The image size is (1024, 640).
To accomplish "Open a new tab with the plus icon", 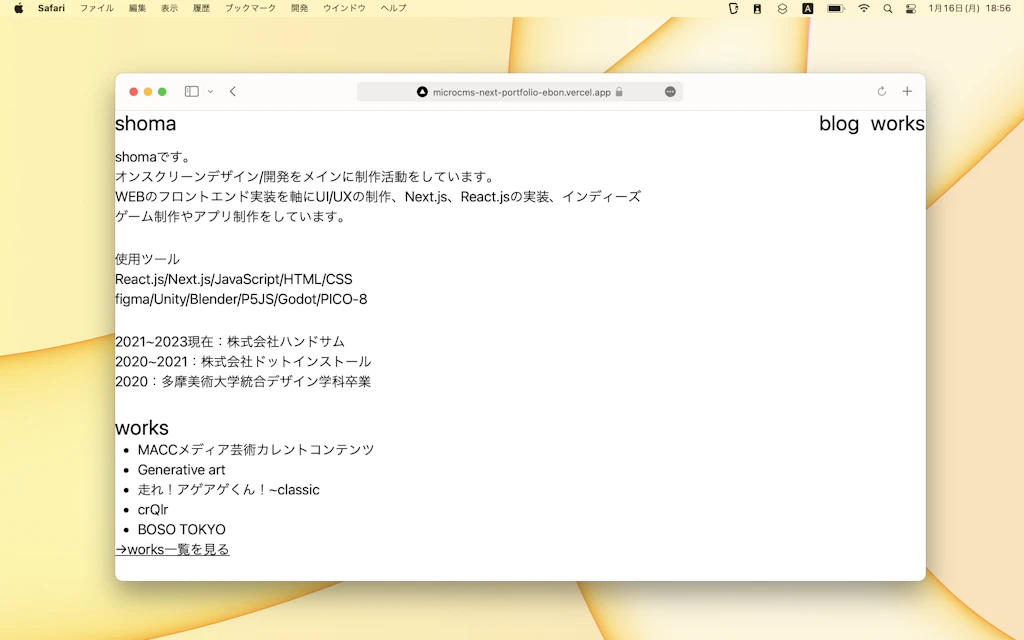I will (x=907, y=92).
